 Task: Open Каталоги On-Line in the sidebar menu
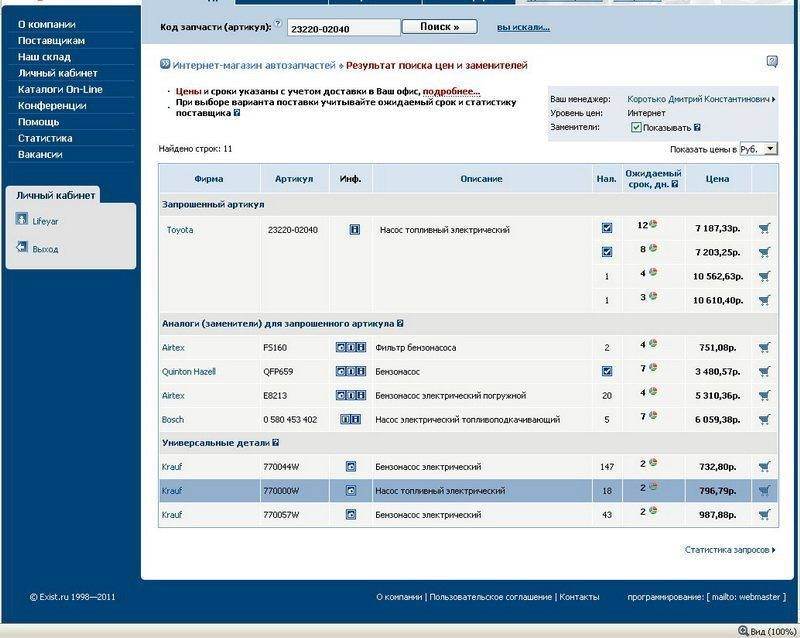pyautogui.click(x=60, y=89)
